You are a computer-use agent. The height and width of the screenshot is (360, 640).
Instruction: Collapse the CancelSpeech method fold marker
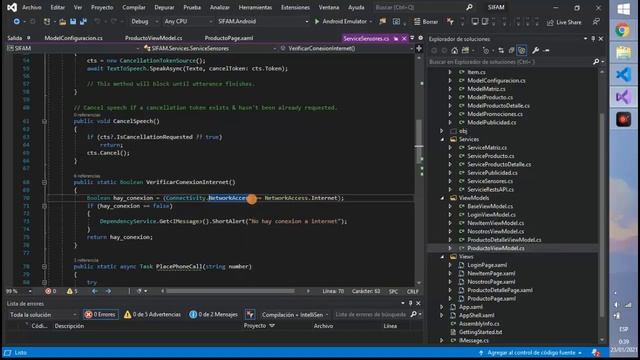coord(44,121)
